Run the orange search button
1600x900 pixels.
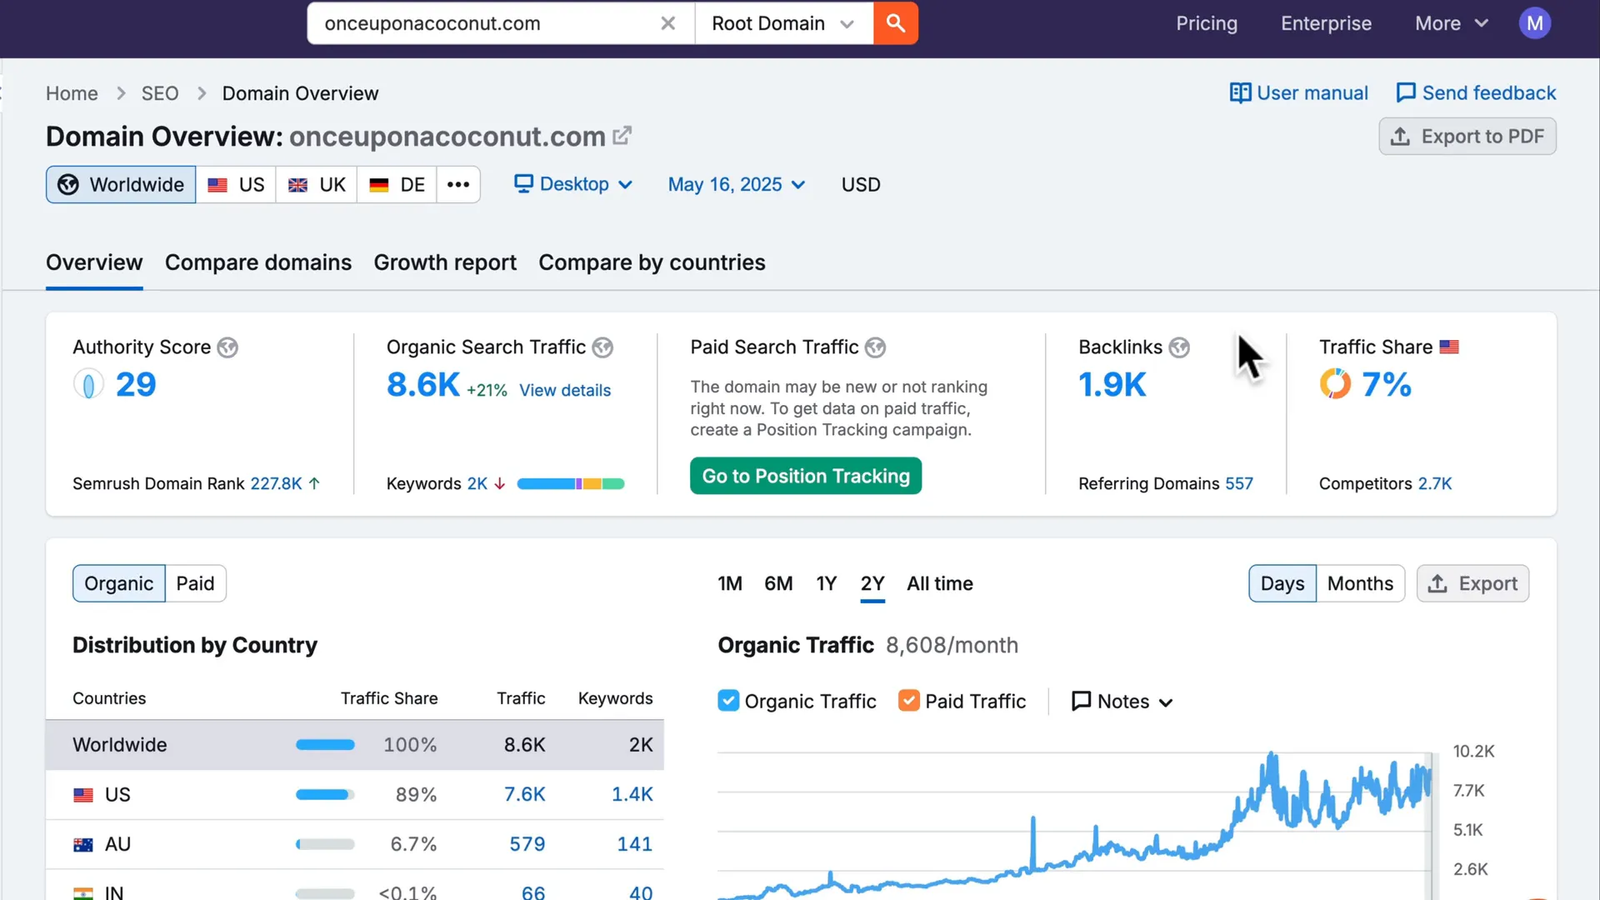pos(896,23)
